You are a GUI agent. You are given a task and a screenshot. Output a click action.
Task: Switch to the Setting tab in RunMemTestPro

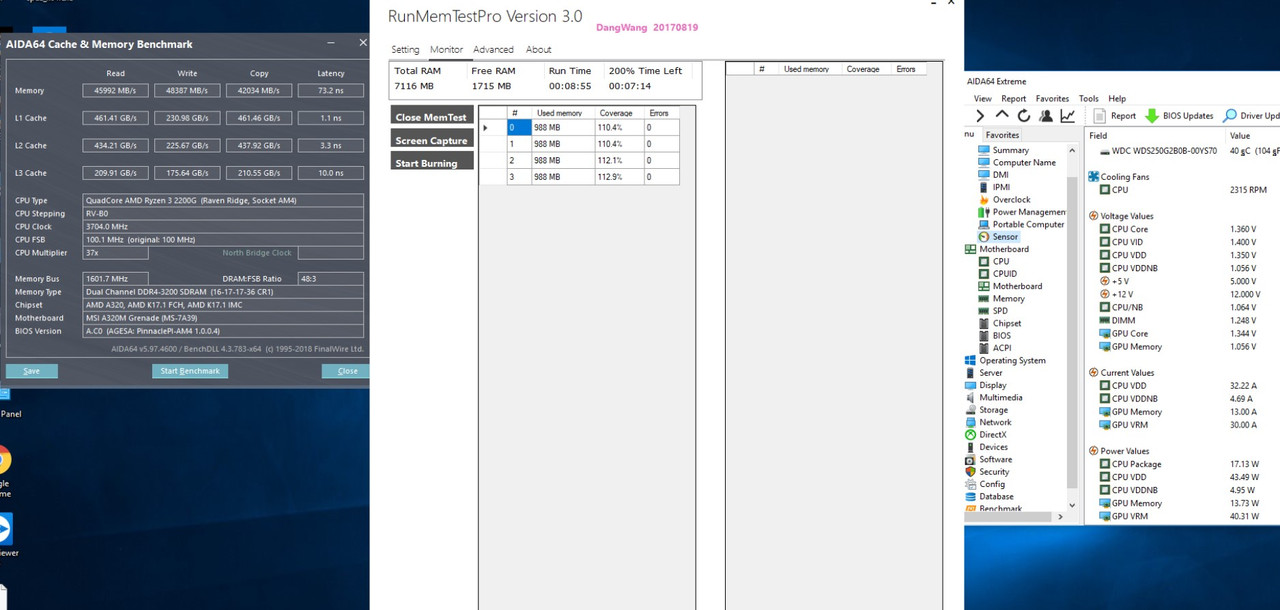point(405,50)
